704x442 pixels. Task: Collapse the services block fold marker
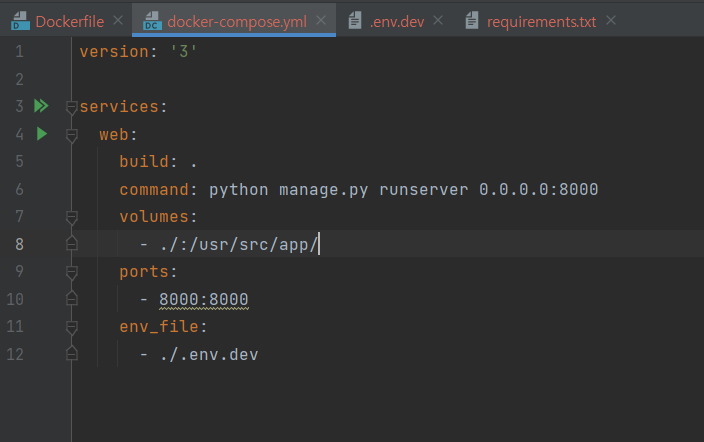pyautogui.click(x=71, y=107)
